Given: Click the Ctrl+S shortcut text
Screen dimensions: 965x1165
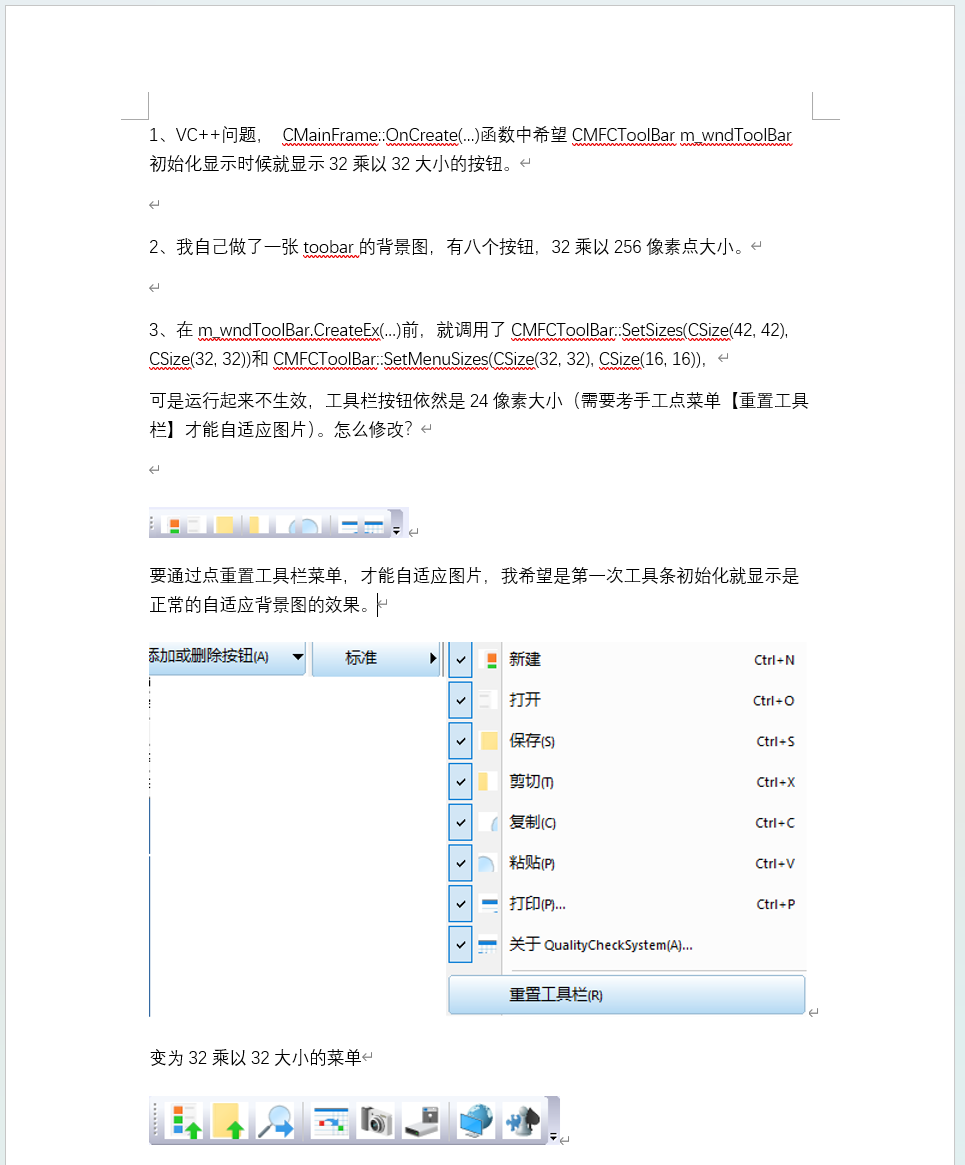Looking at the screenshot, I should point(776,741).
